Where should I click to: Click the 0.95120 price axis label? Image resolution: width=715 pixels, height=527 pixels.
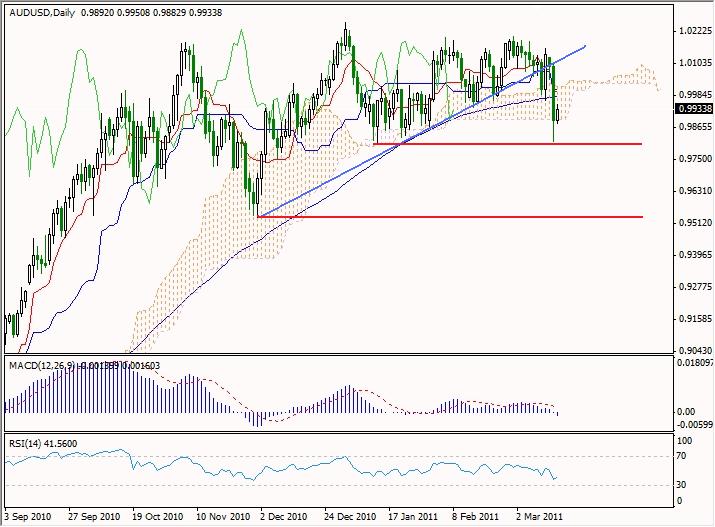tap(695, 222)
